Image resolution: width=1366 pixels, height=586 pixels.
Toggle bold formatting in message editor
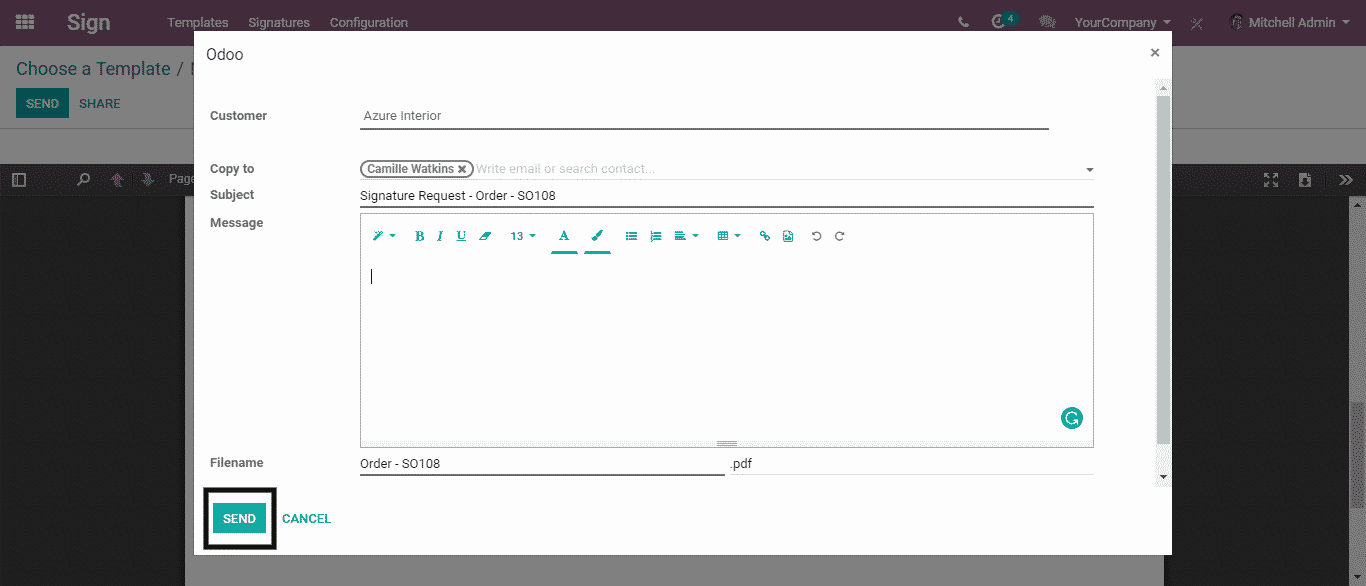pyautogui.click(x=419, y=237)
